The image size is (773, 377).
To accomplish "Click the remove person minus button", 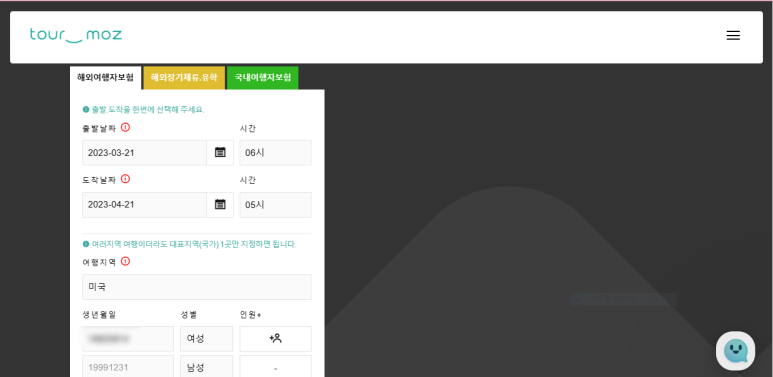I will point(276,366).
